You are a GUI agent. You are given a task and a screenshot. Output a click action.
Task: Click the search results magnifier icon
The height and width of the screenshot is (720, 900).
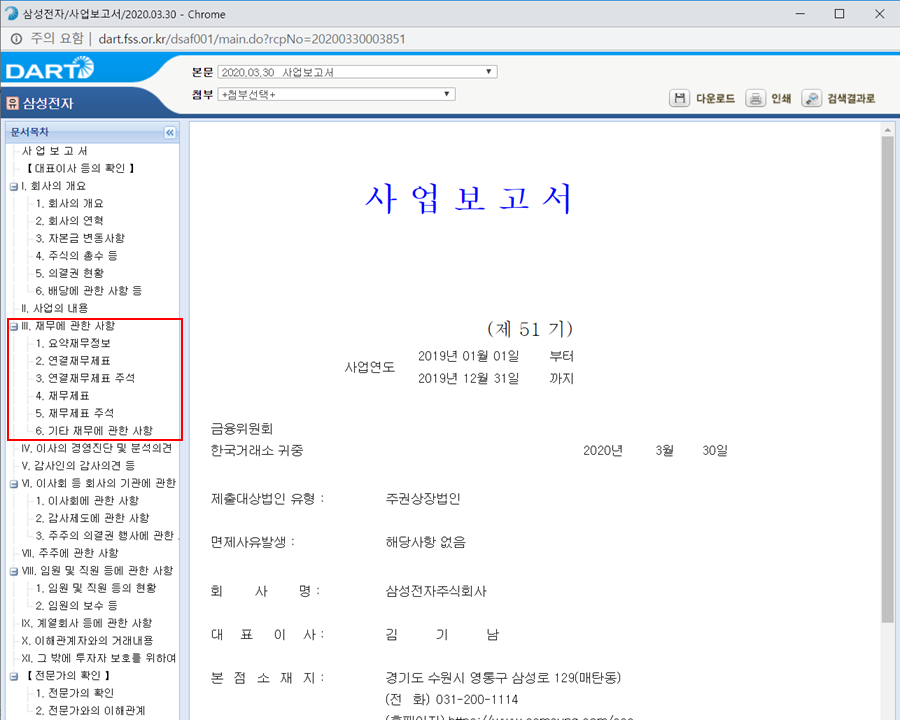pyautogui.click(x=812, y=98)
